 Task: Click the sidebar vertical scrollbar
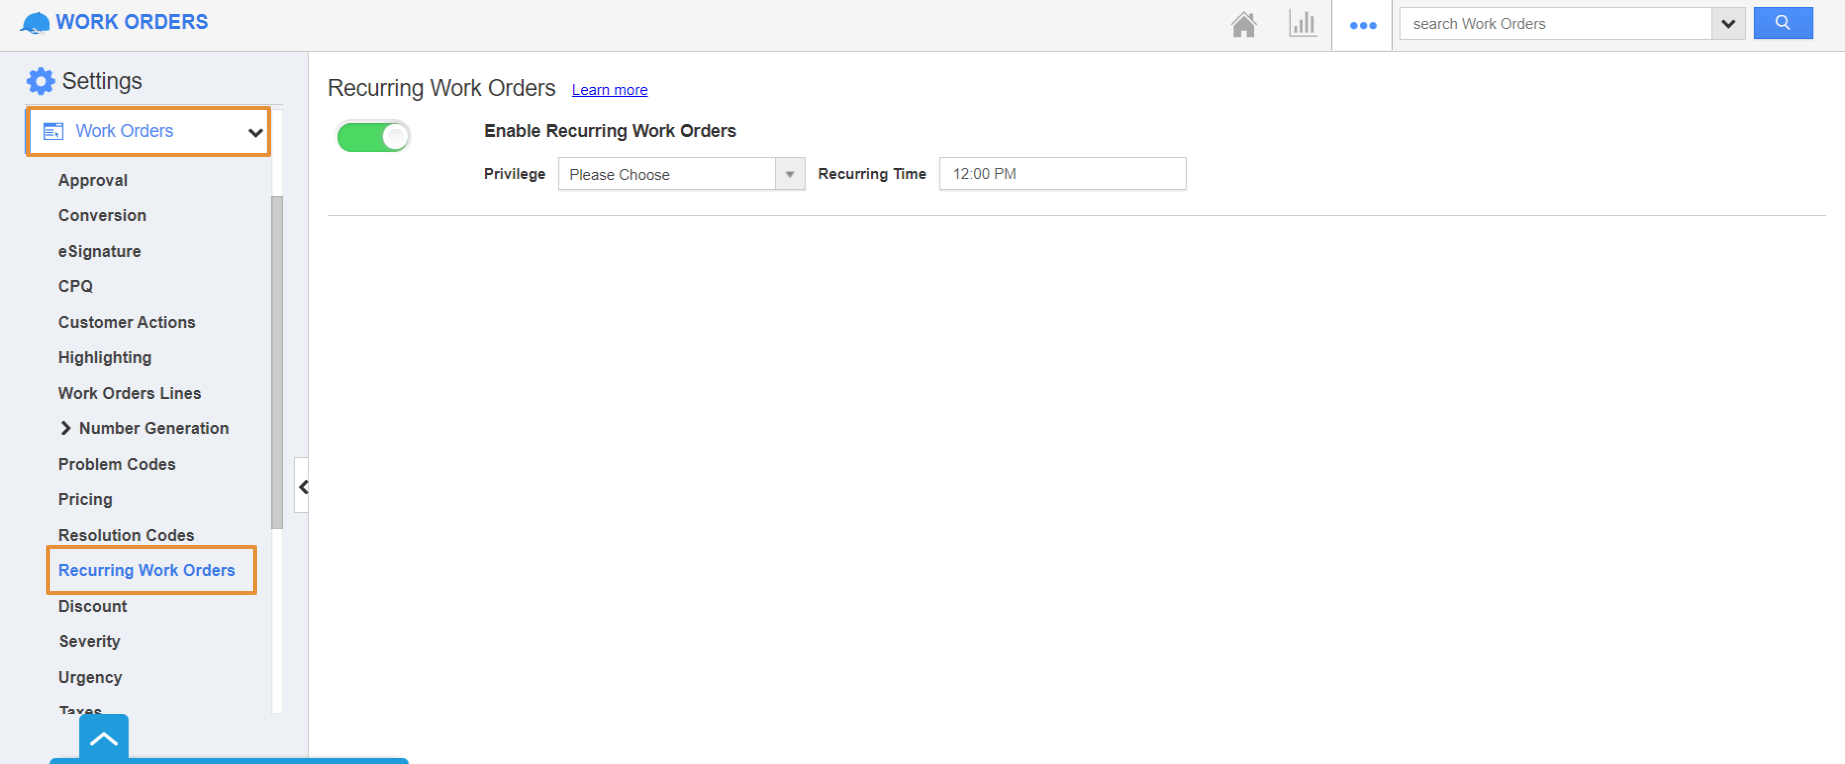[x=277, y=360]
